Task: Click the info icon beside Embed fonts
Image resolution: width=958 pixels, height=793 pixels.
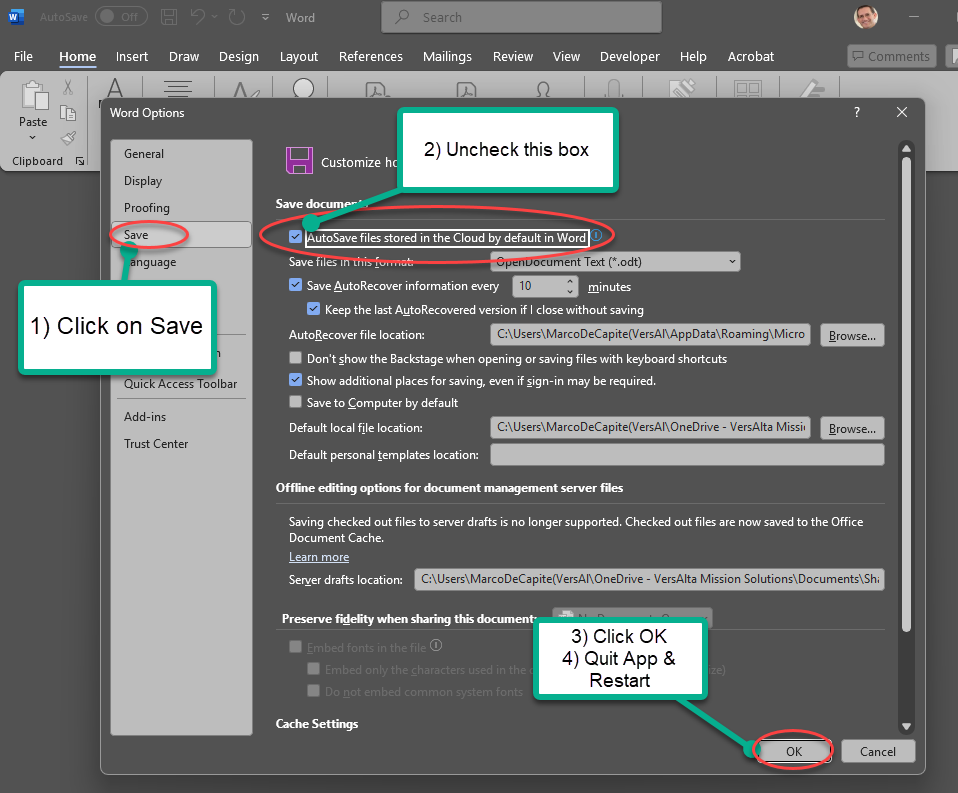Action: pyautogui.click(x=436, y=645)
